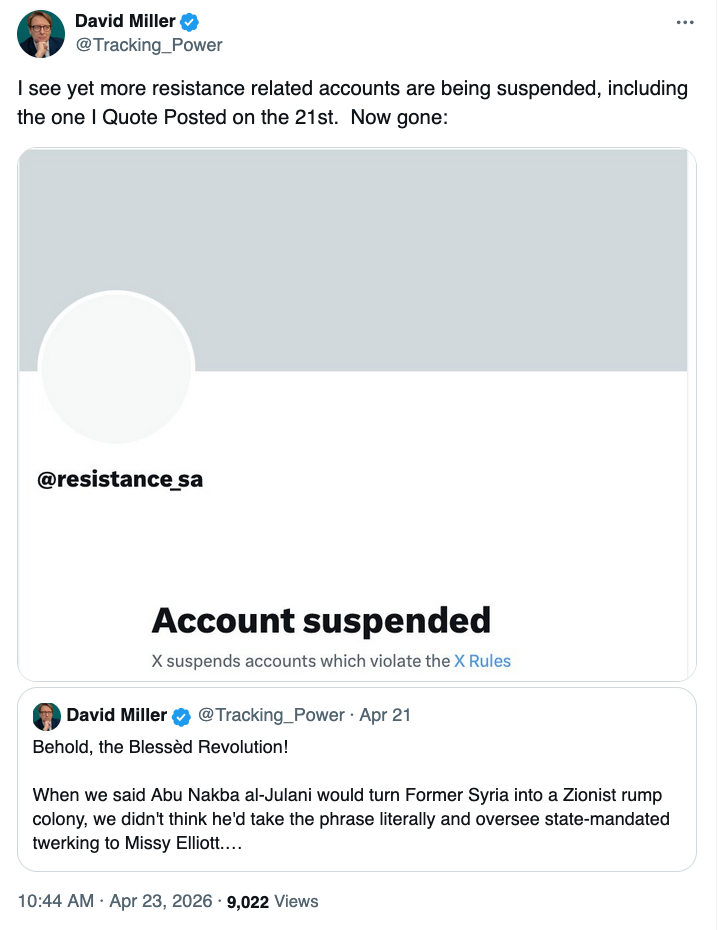Click the Account suspended heading
Screen dimensions: 720x930
point(321,621)
